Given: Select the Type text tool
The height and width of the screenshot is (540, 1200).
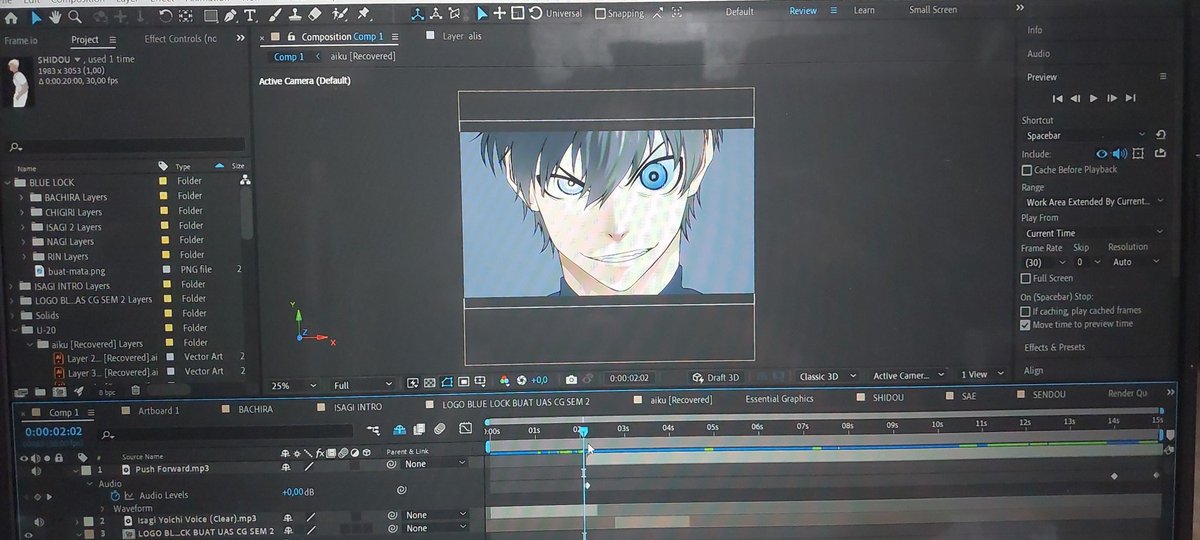Looking at the screenshot, I should [250, 16].
